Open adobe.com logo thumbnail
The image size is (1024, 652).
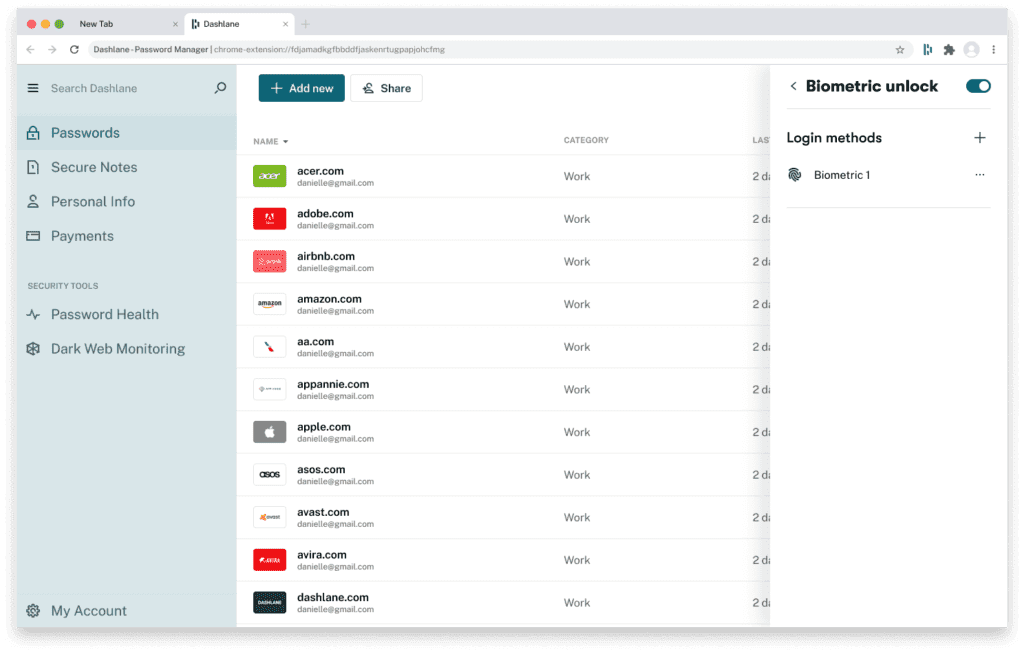pos(270,219)
